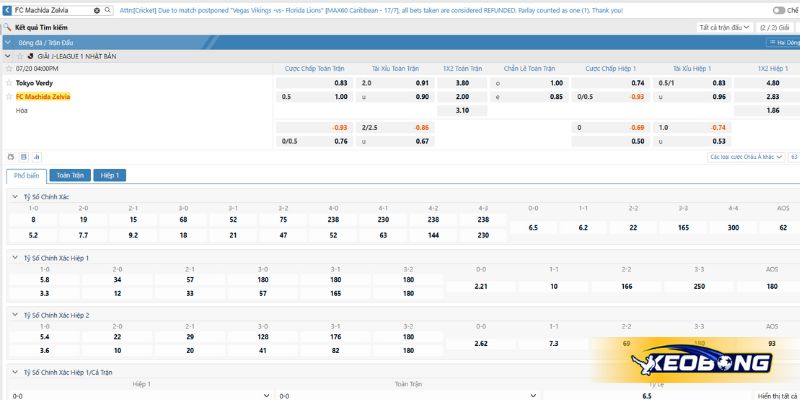This screenshot has height=400, width=800.
Task: Favorite the Giải J-League 1 Nhật Bản league star
Action: tap(21, 56)
